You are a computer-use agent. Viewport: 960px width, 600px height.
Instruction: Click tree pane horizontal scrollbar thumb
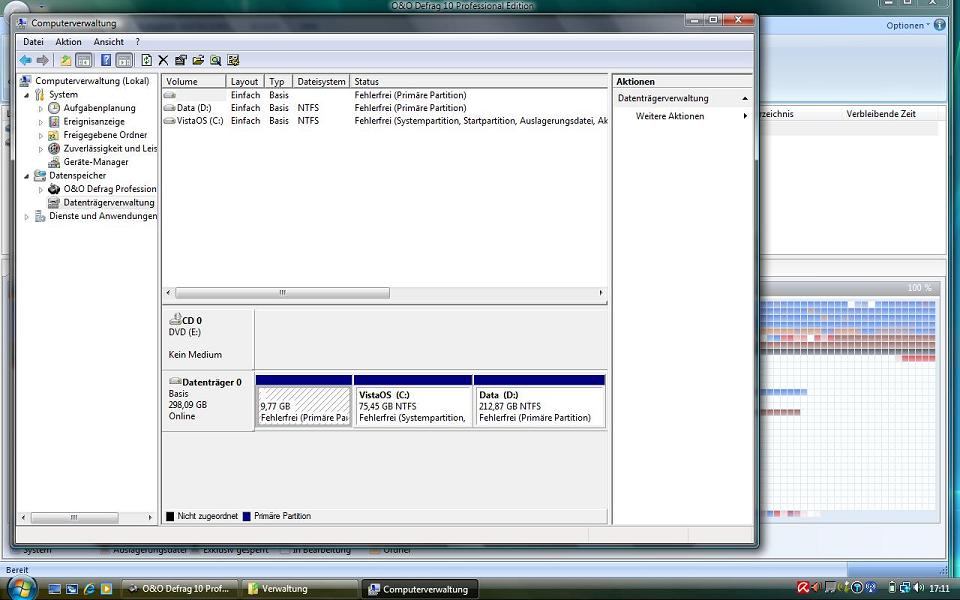pos(74,517)
